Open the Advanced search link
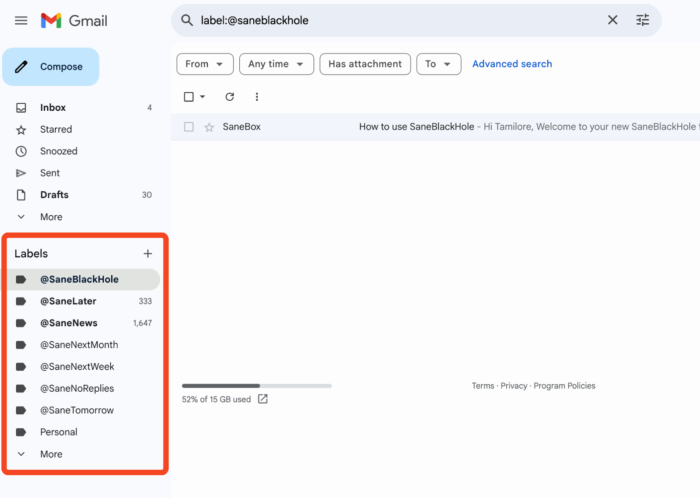The height and width of the screenshot is (498, 700). tap(512, 64)
